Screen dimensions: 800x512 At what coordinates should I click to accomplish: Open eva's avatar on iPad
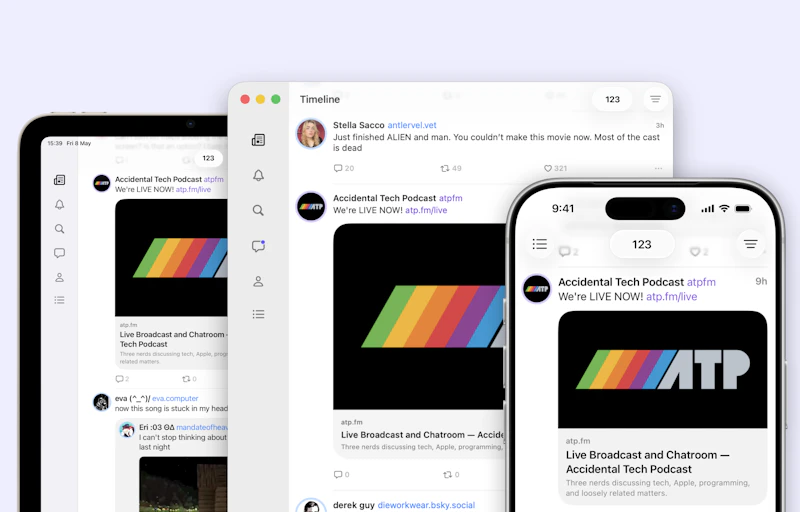pyautogui.click(x=102, y=402)
